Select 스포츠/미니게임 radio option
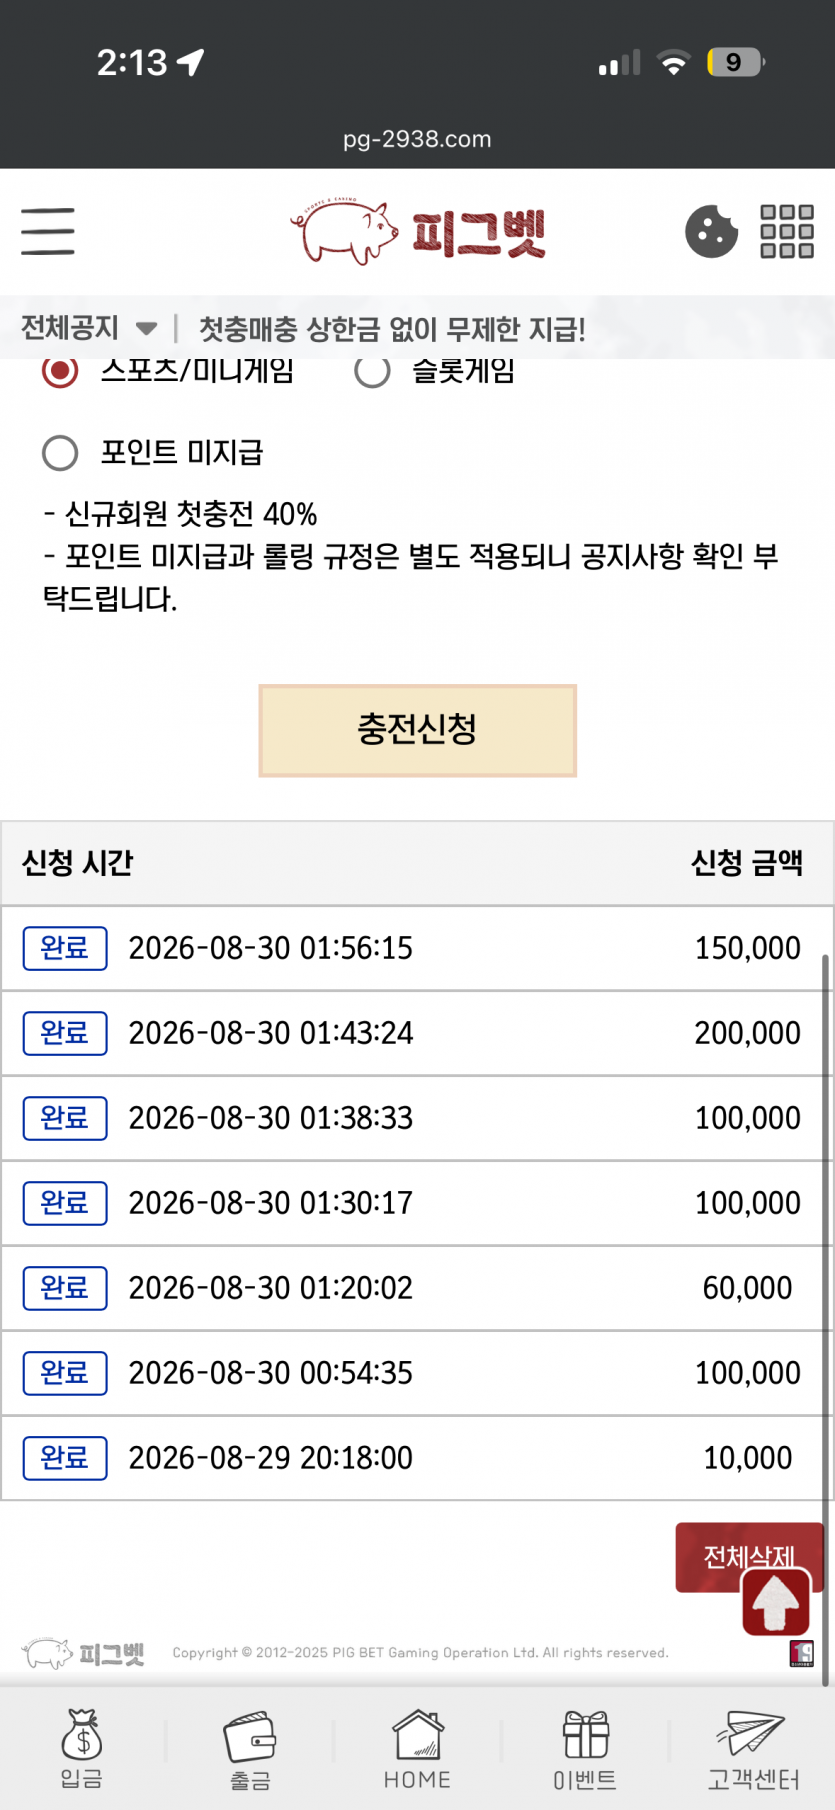835x1810 pixels. [60, 371]
